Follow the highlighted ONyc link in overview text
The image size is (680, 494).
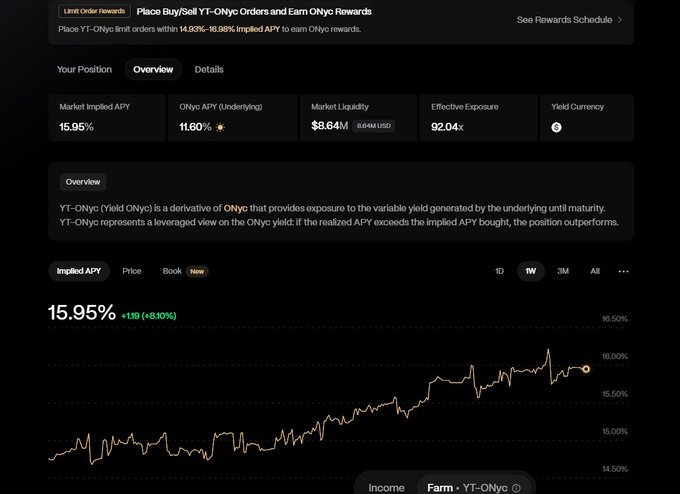[x=235, y=208]
